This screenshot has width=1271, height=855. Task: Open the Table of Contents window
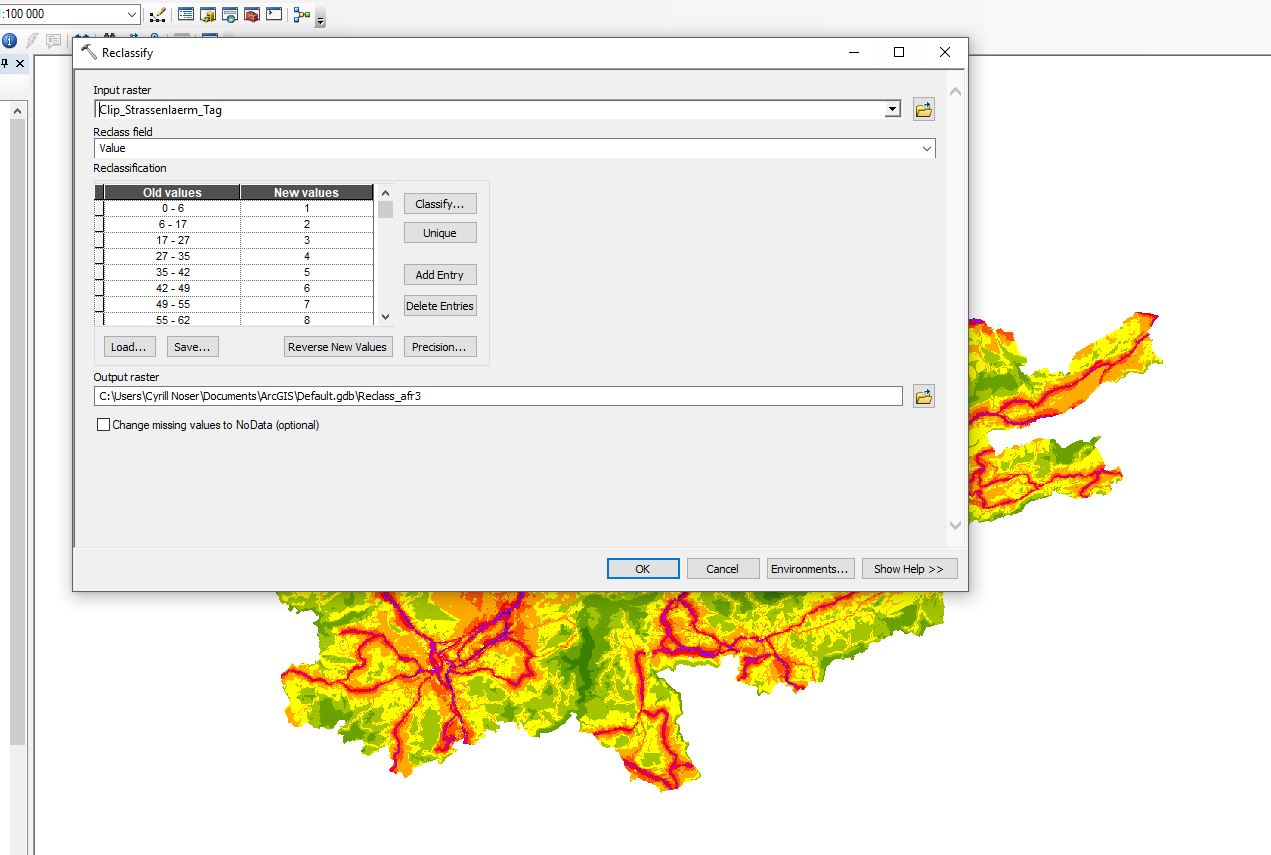(x=186, y=15)
